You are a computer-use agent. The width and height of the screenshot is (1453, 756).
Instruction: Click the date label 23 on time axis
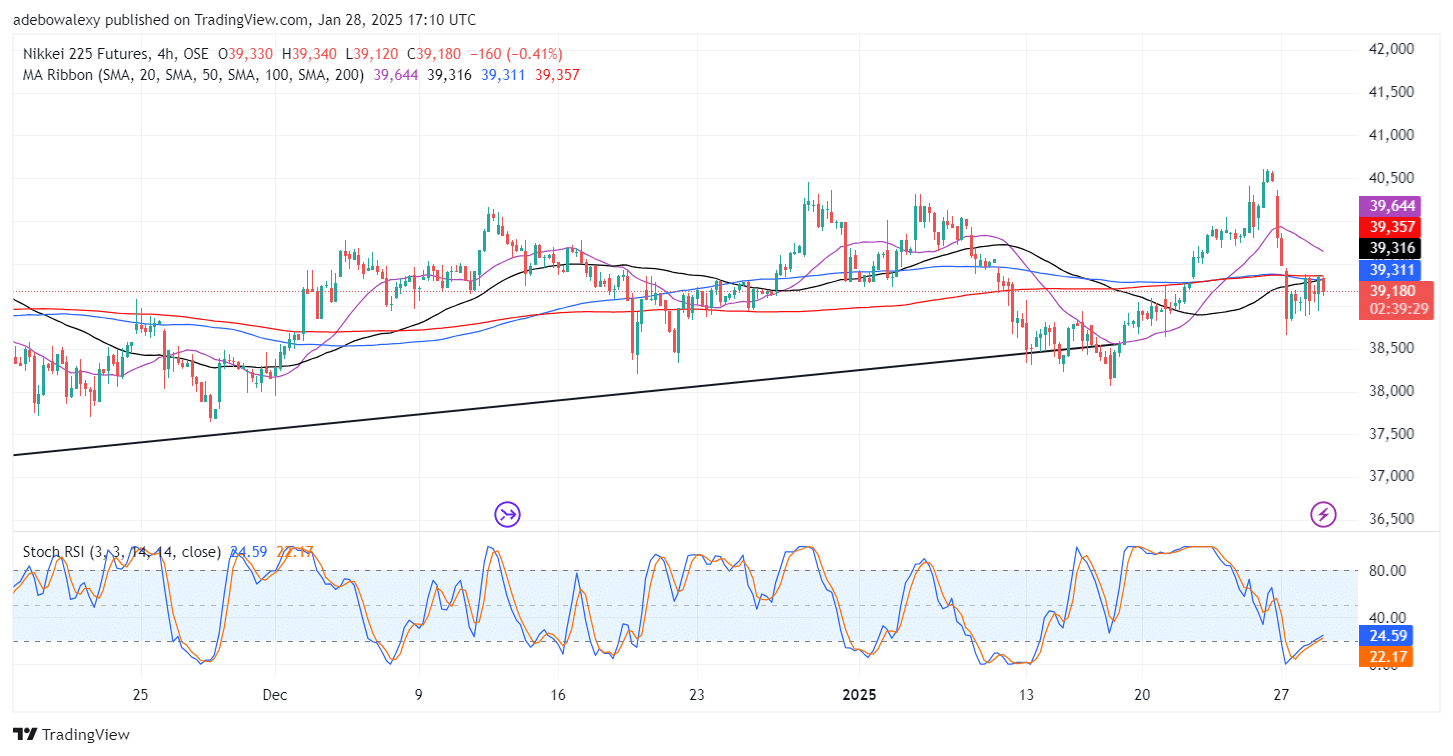pos(697,694)
